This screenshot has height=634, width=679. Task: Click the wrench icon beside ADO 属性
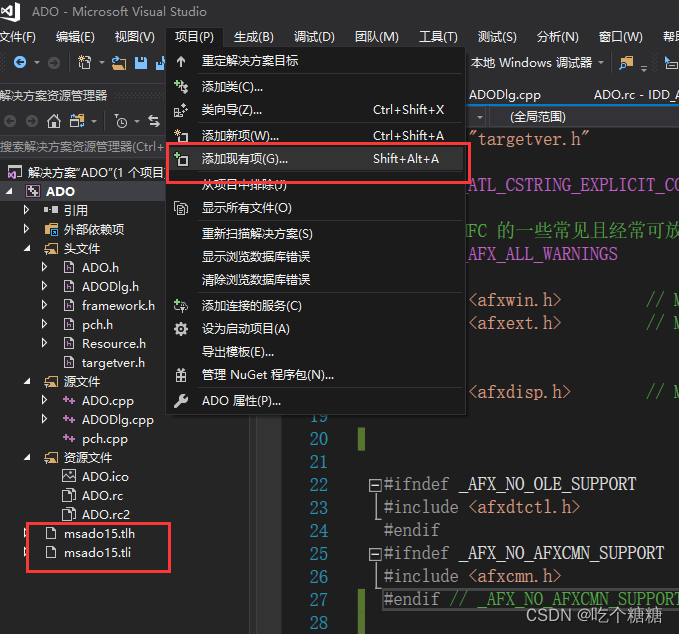181,401
